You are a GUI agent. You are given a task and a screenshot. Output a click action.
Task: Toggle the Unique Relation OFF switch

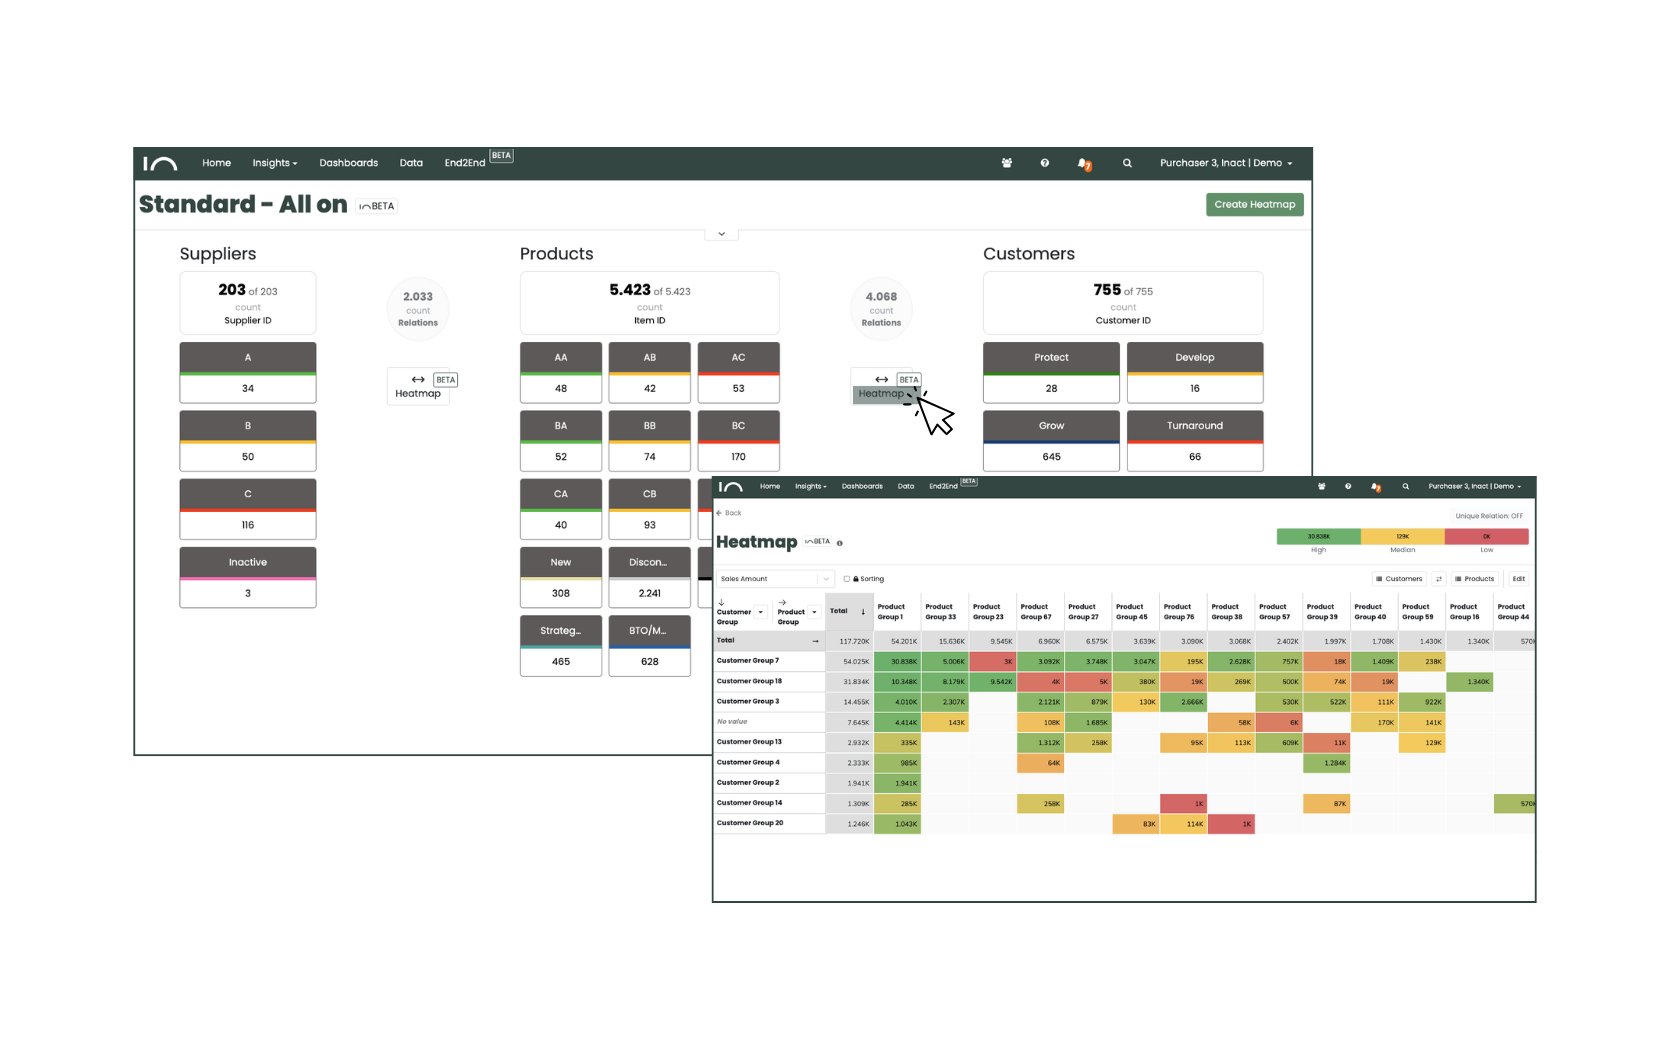click(1488, 516)
